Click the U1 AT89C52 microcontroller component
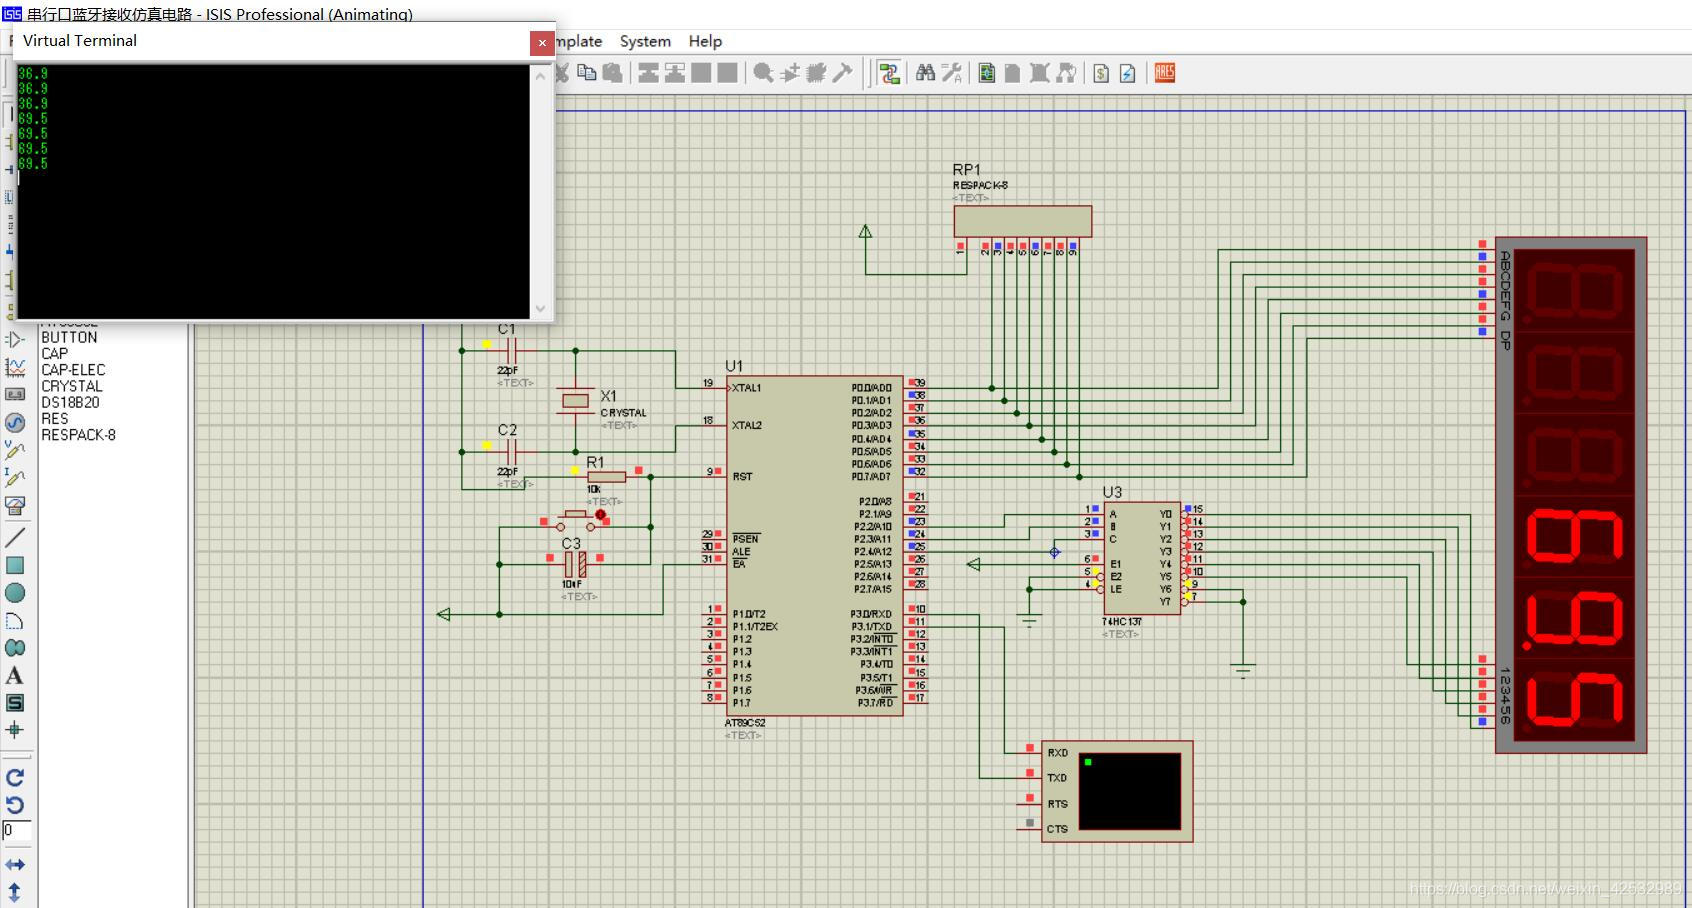Viewport: 1692px width, 908px height. pyautogui.click(x=815, y=545)
